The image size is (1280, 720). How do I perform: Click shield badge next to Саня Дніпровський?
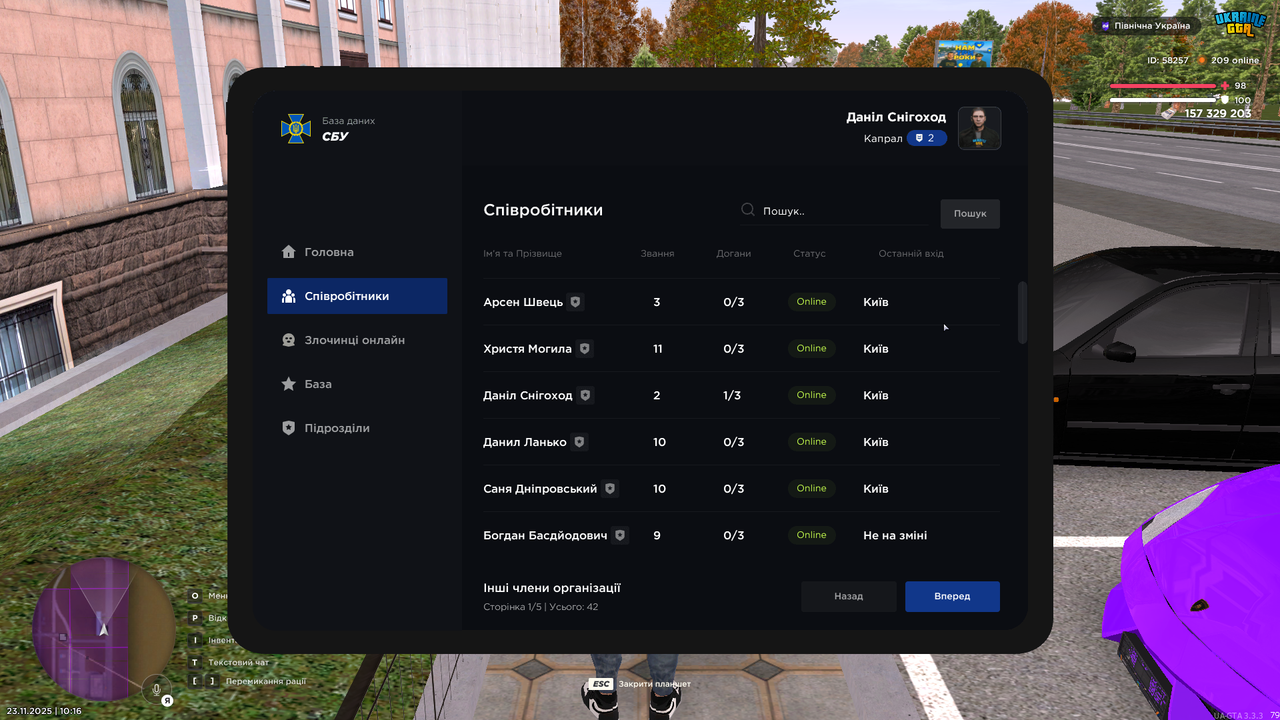pyautogui.click(x=610, y=489)
